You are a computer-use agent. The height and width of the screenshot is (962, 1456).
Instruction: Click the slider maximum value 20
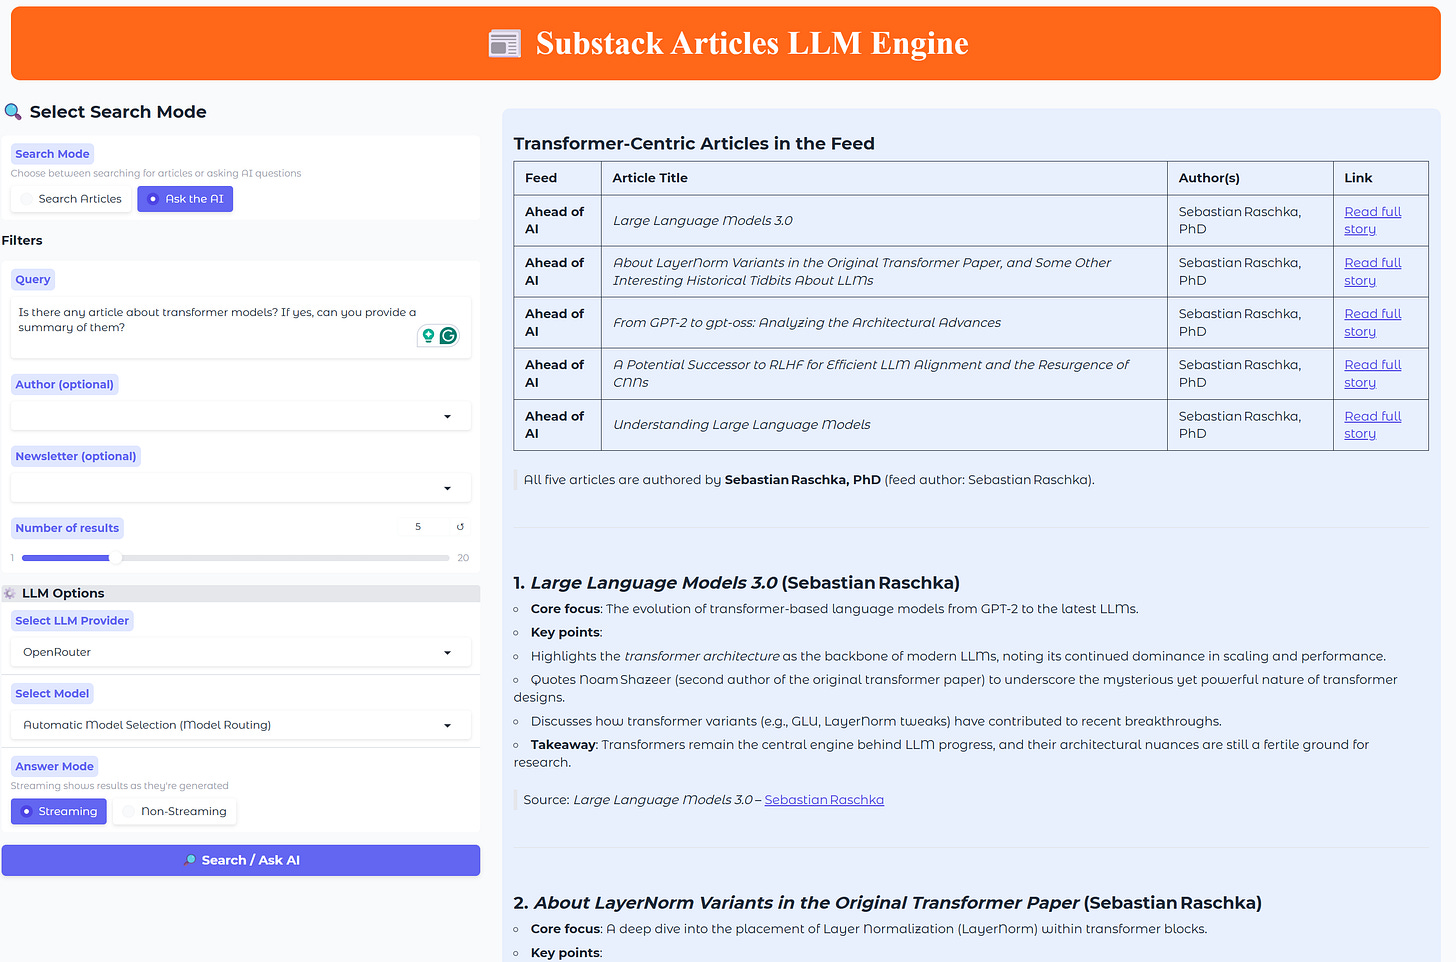point(463,558)
